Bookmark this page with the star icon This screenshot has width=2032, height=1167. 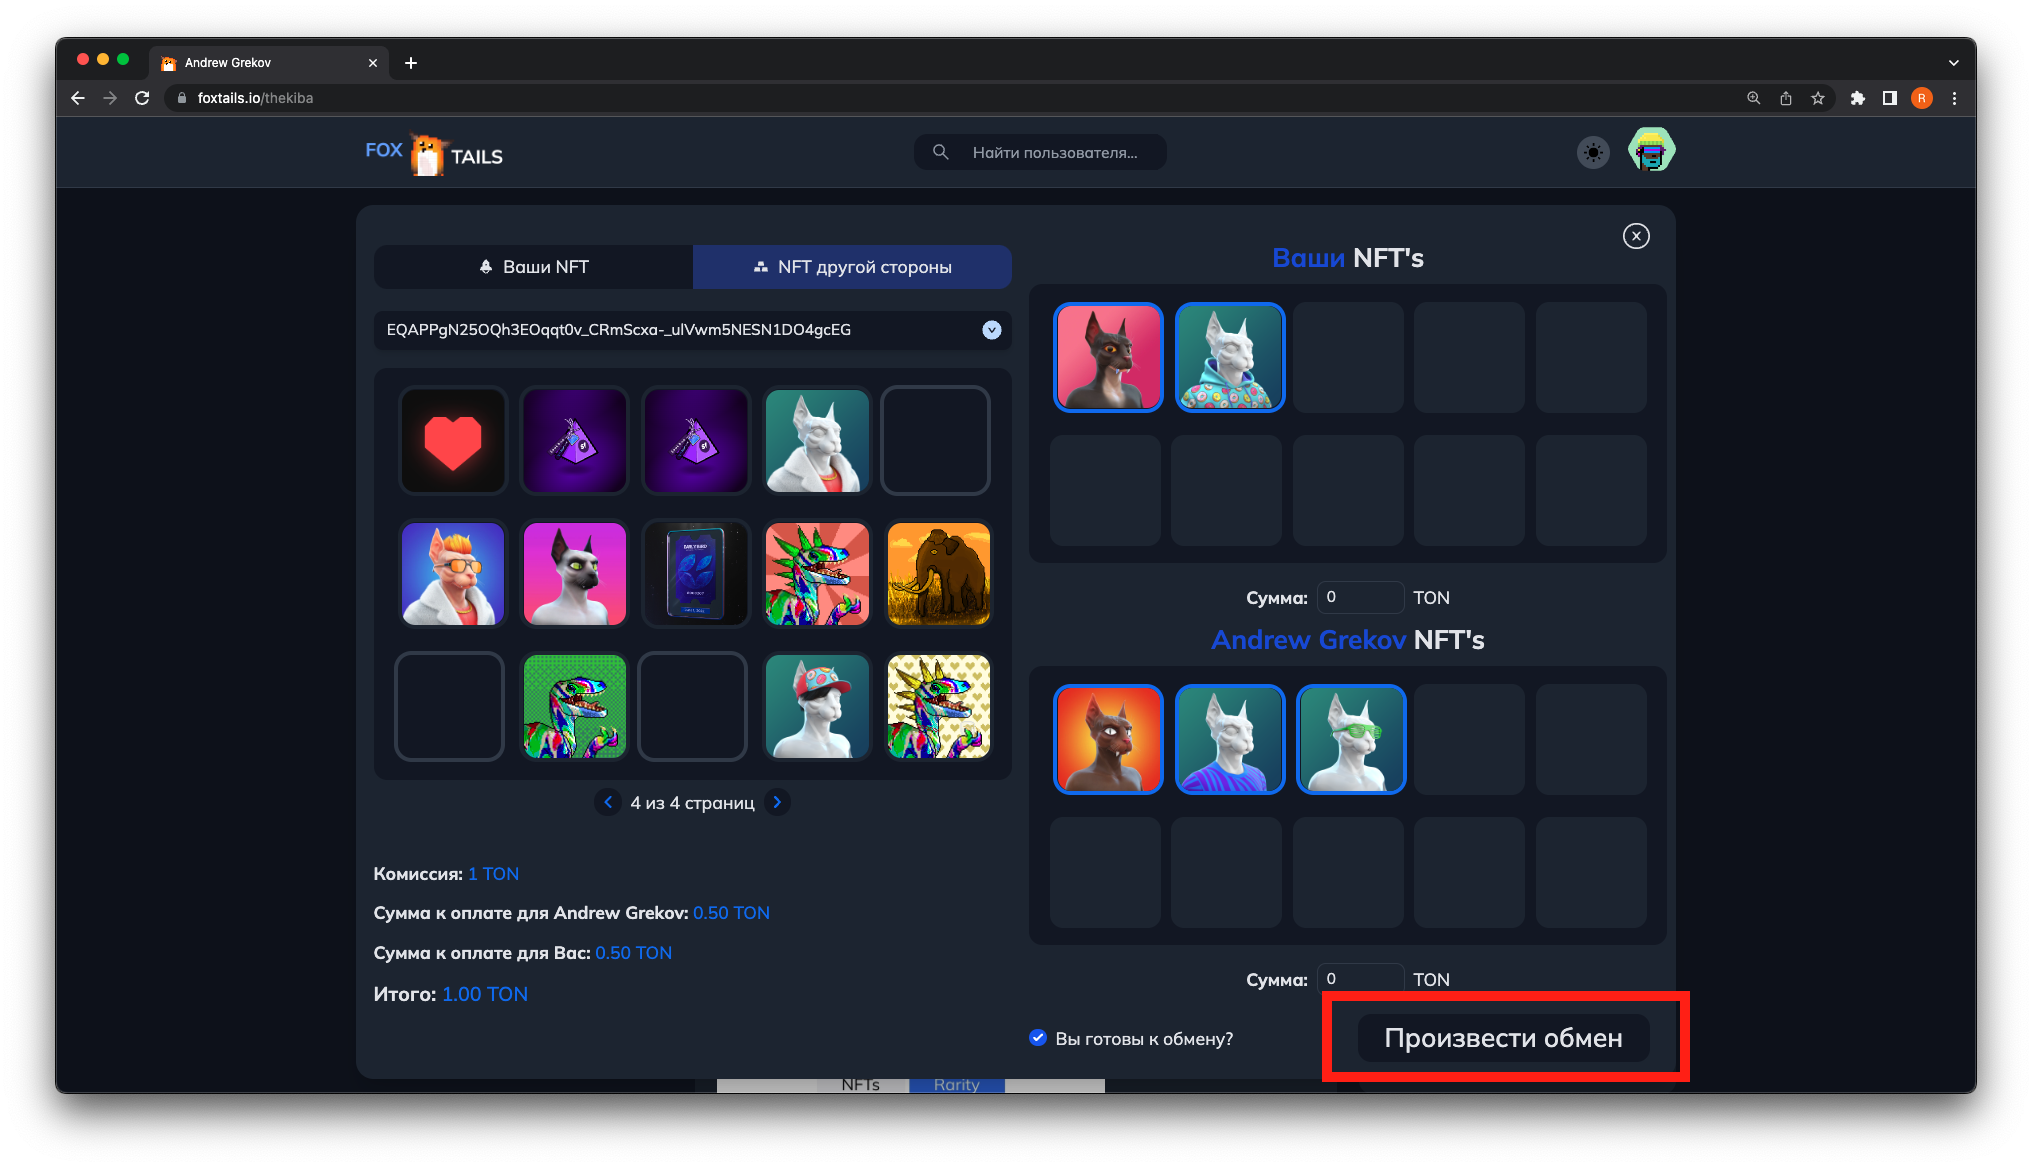1818,98
